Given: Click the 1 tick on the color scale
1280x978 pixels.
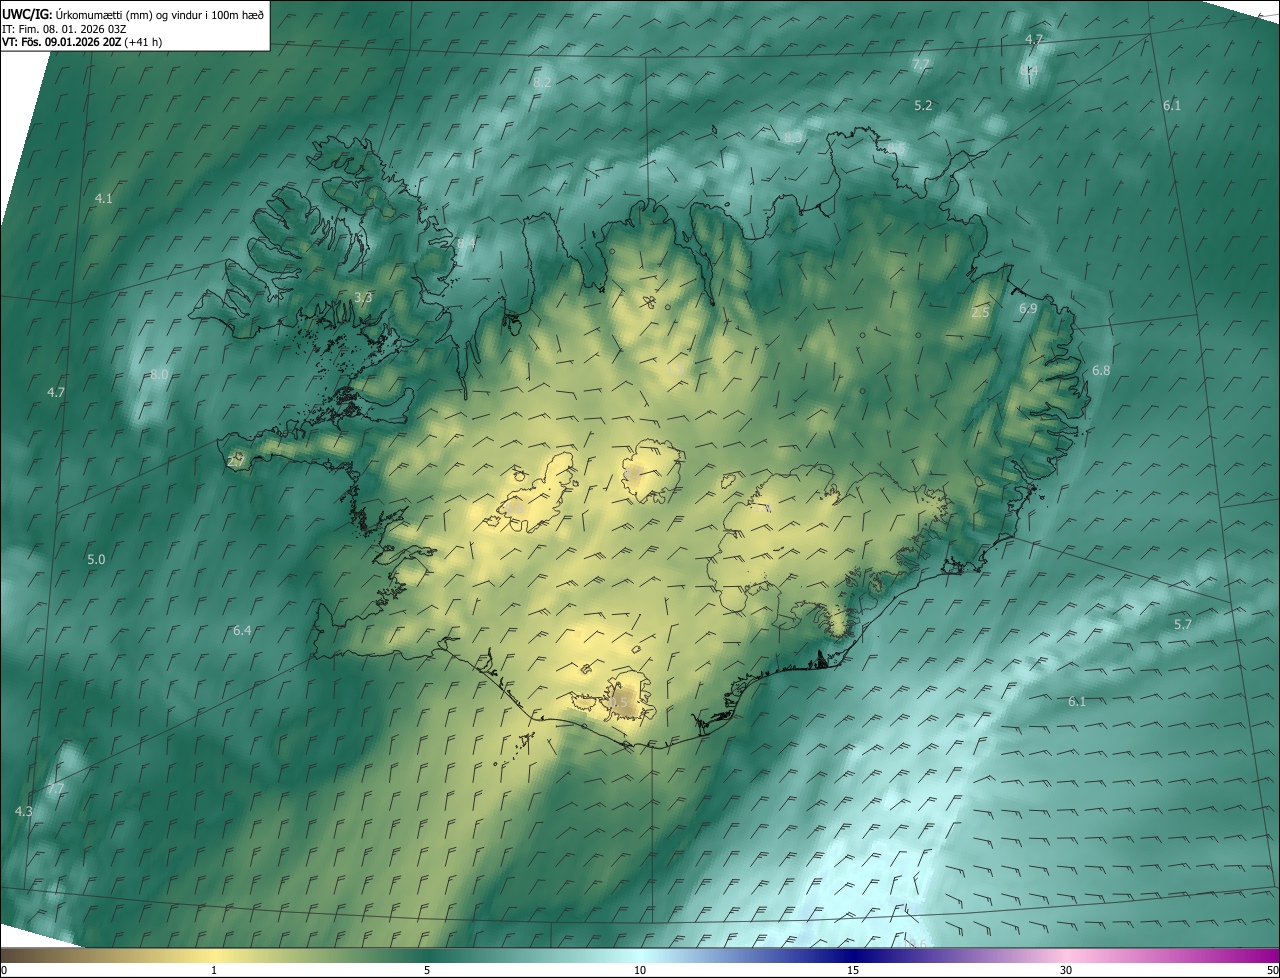Looking at the screenshot, I should tap(214, 970).
